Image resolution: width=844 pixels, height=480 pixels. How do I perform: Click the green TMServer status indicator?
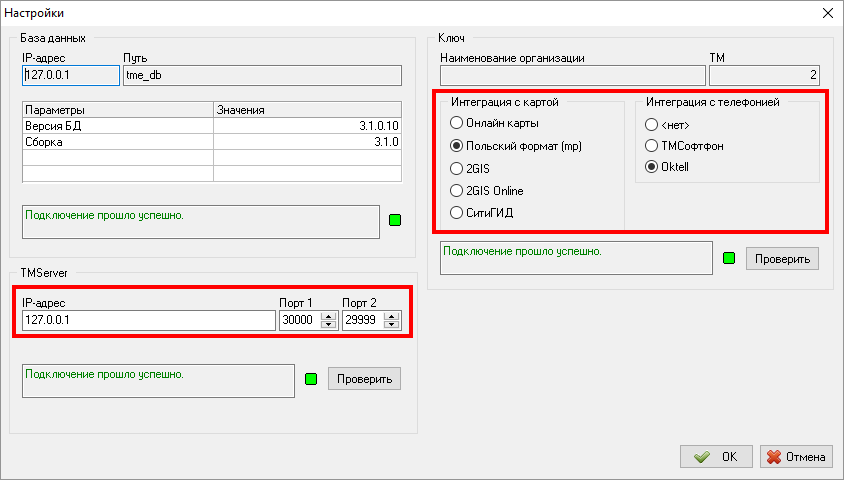[310, 379]
